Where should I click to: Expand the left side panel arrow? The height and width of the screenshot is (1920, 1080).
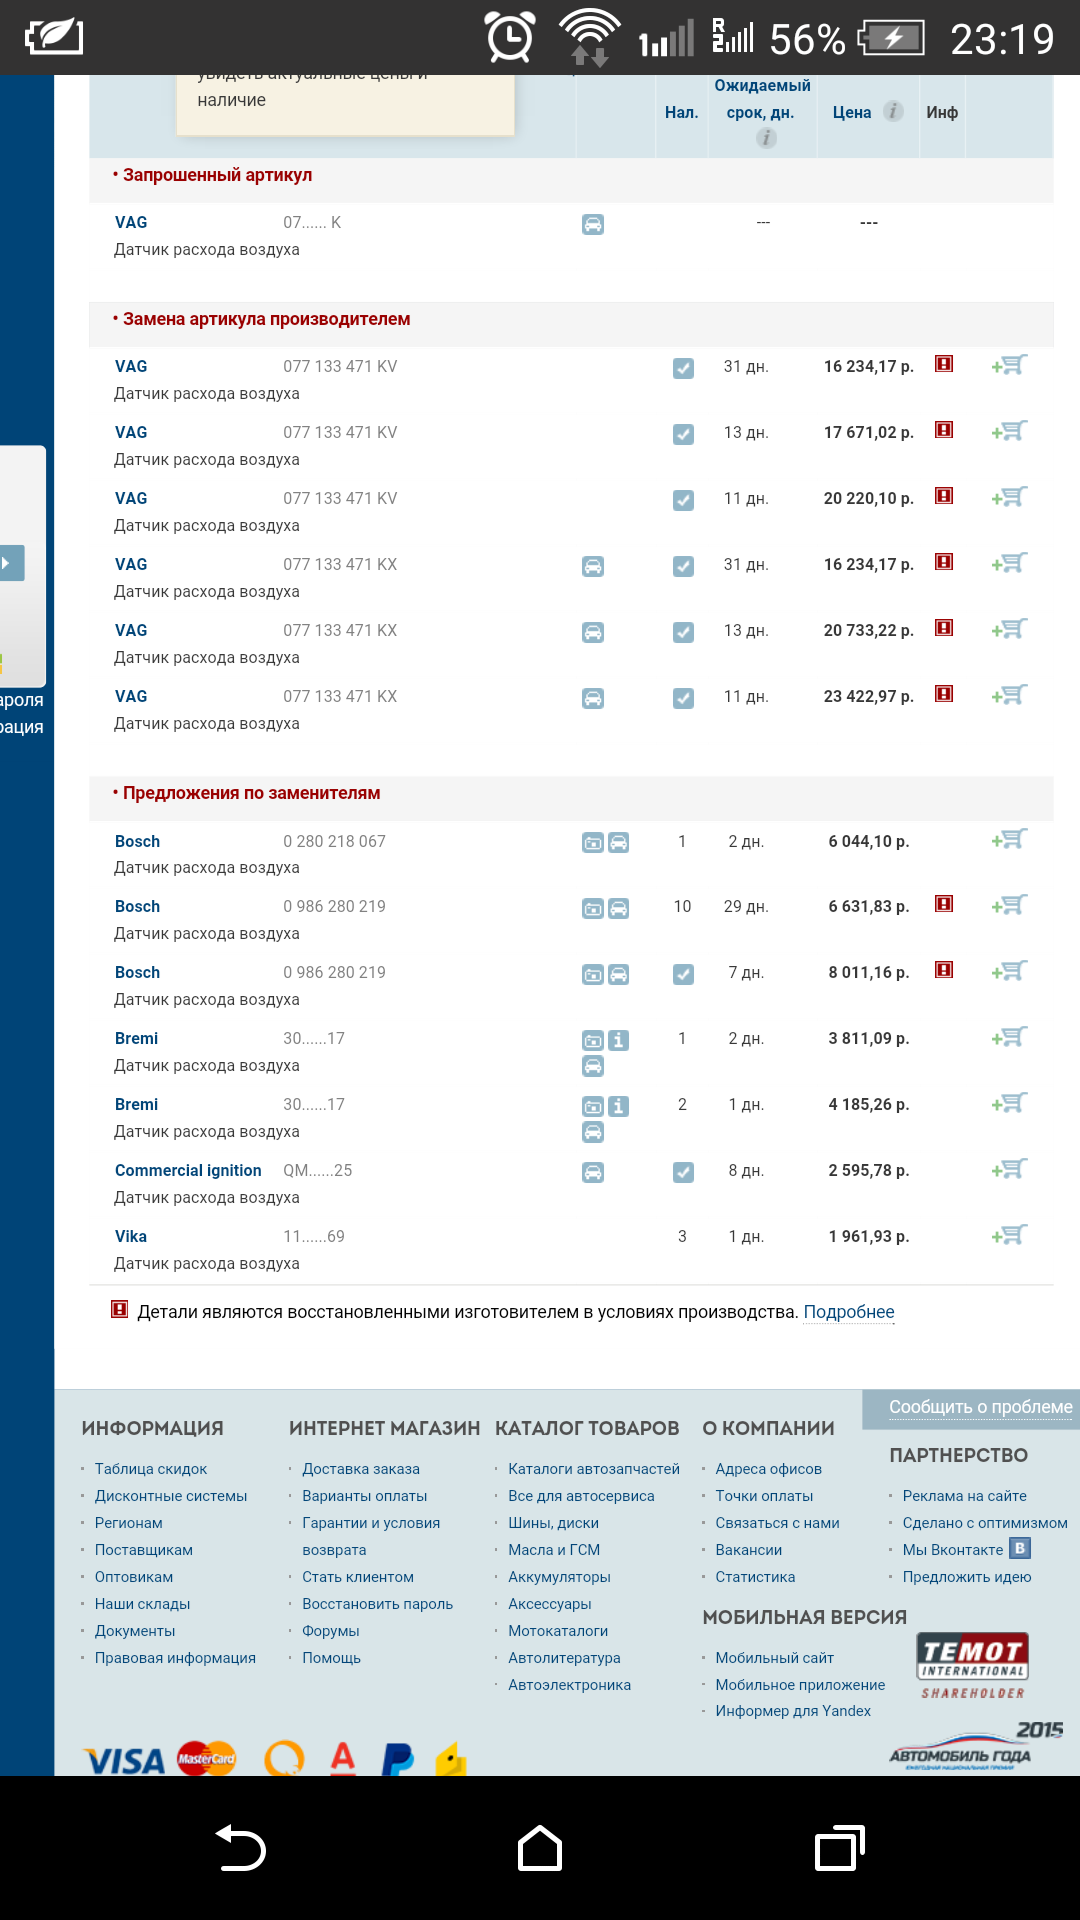10,563
